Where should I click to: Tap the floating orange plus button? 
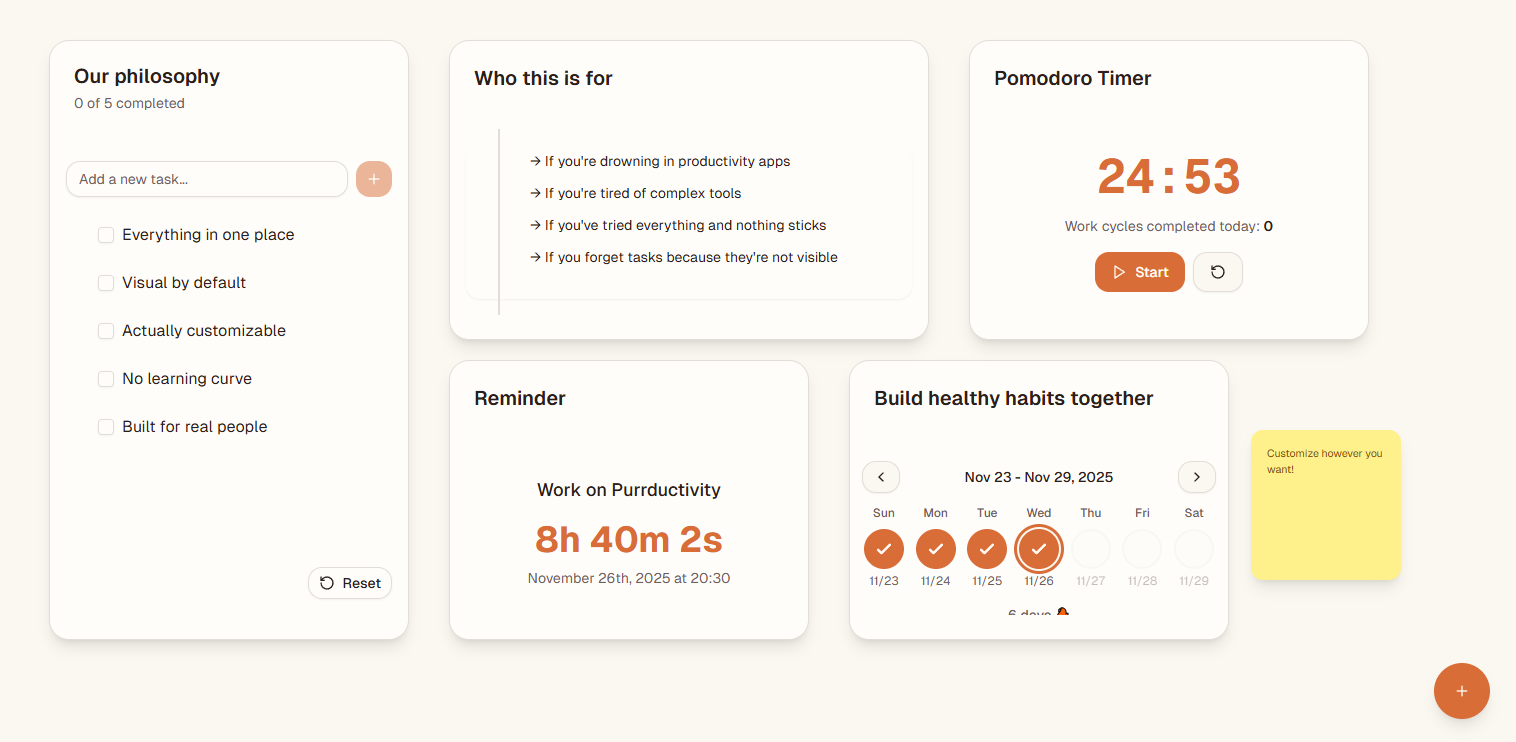(x=1461, y=691)
